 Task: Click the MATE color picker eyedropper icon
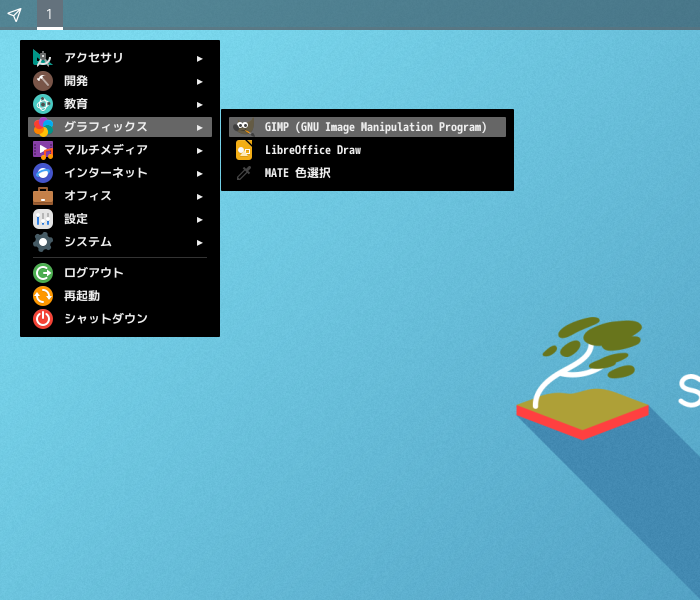(244, 173)
